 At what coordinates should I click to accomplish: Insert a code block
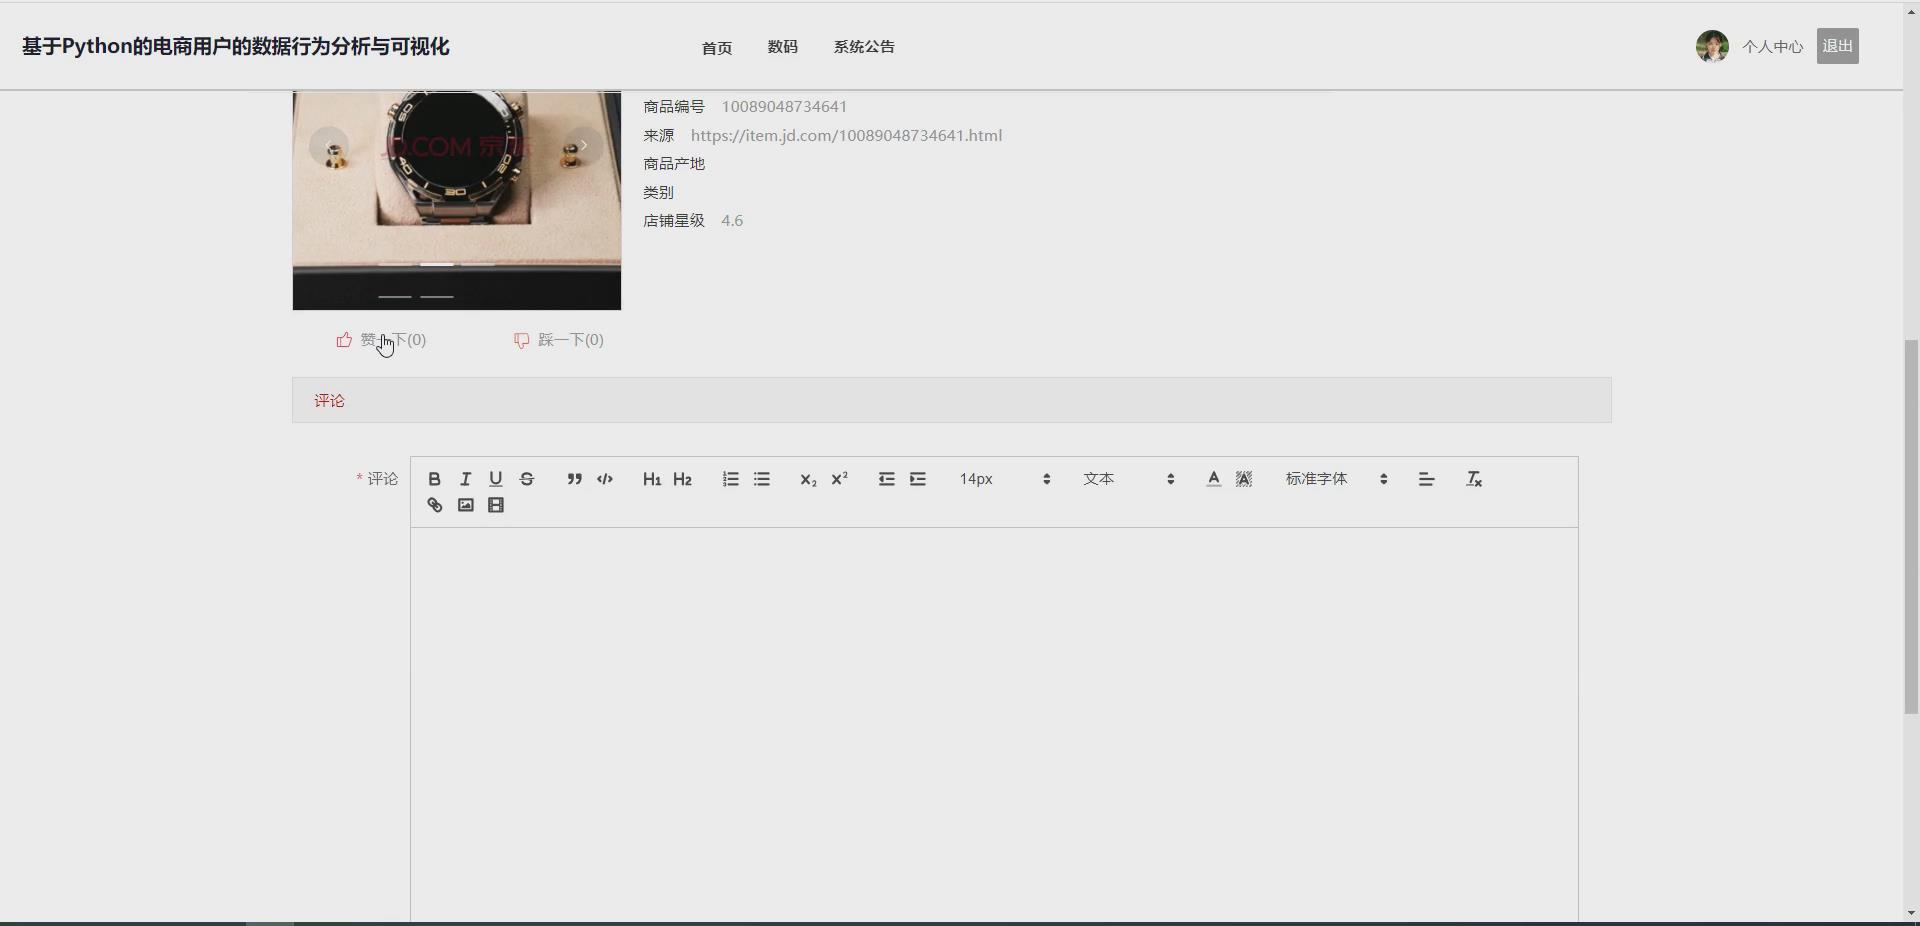[605, 479]
